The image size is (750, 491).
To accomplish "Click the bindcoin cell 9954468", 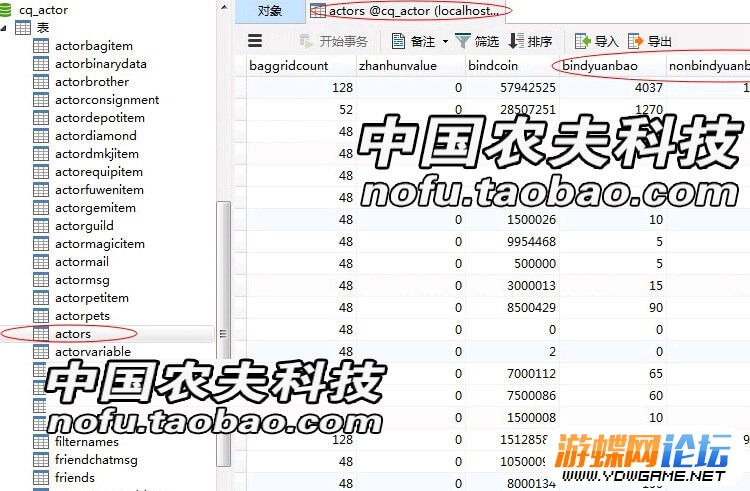I will click(x=512, y=241).
